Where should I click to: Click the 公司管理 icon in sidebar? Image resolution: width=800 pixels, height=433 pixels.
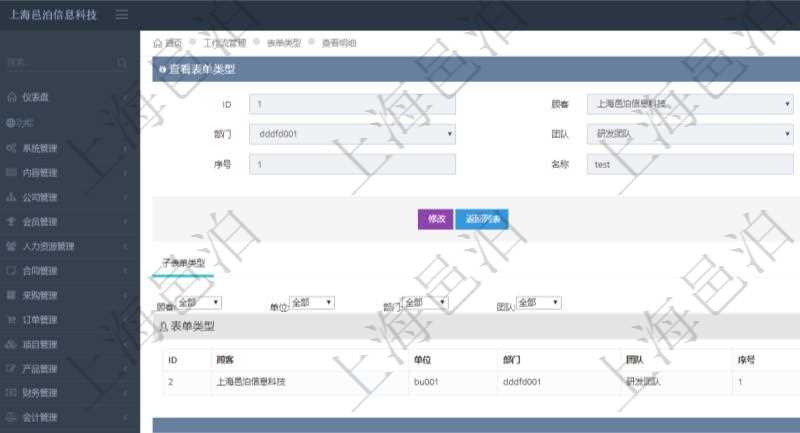tap(12, 197)
